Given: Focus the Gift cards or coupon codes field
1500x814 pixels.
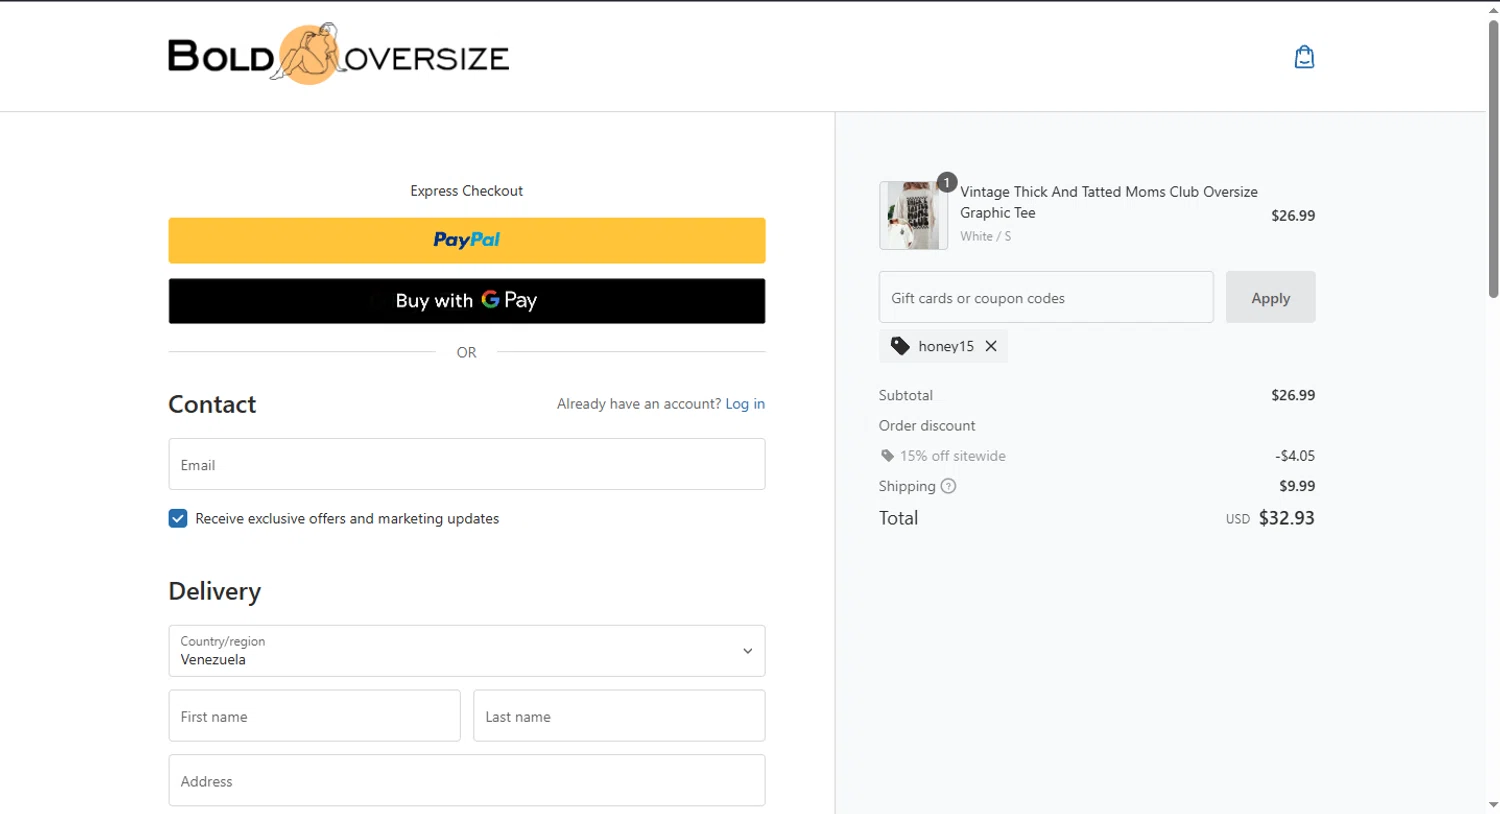Looking at the screenshot, I should [x=1046, y=297].
